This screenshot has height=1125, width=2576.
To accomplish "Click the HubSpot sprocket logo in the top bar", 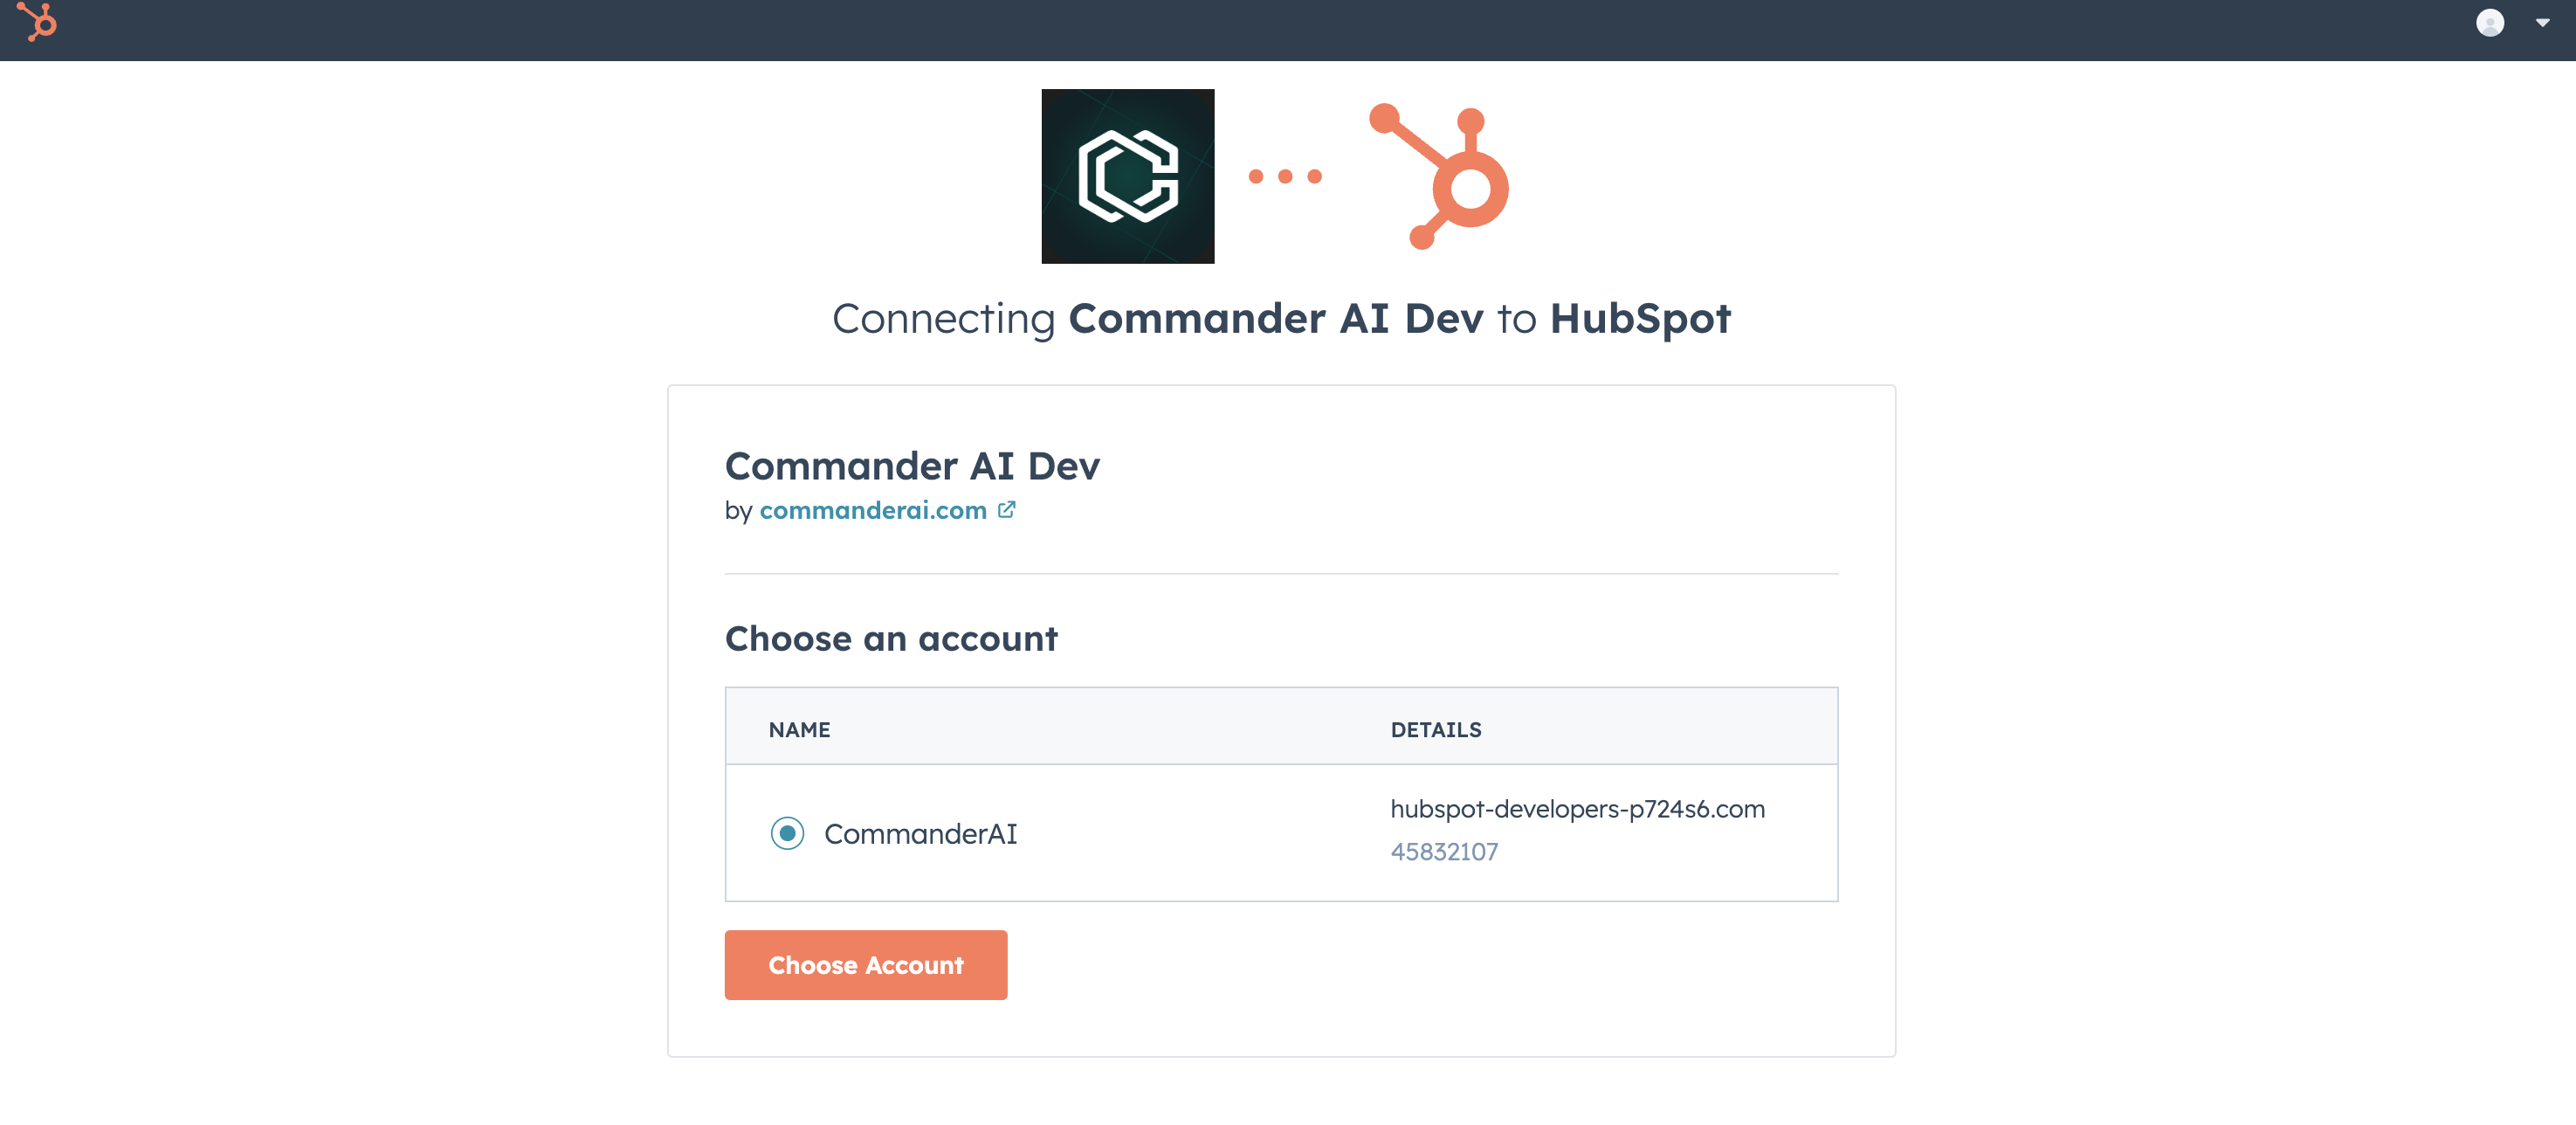I will [38, 22].
